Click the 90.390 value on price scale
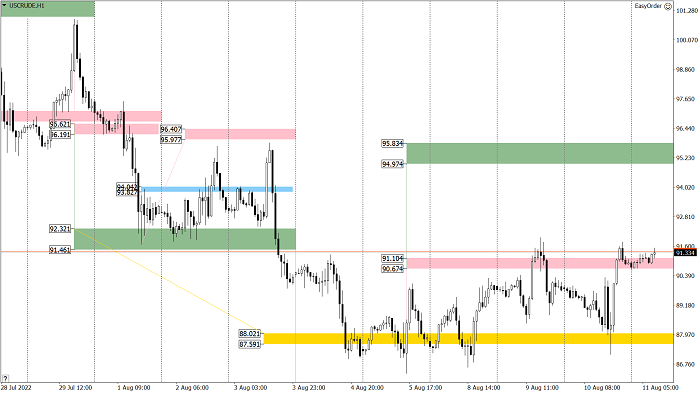The width and height of the screenshot is (700, 393). [x=687, y=276]
